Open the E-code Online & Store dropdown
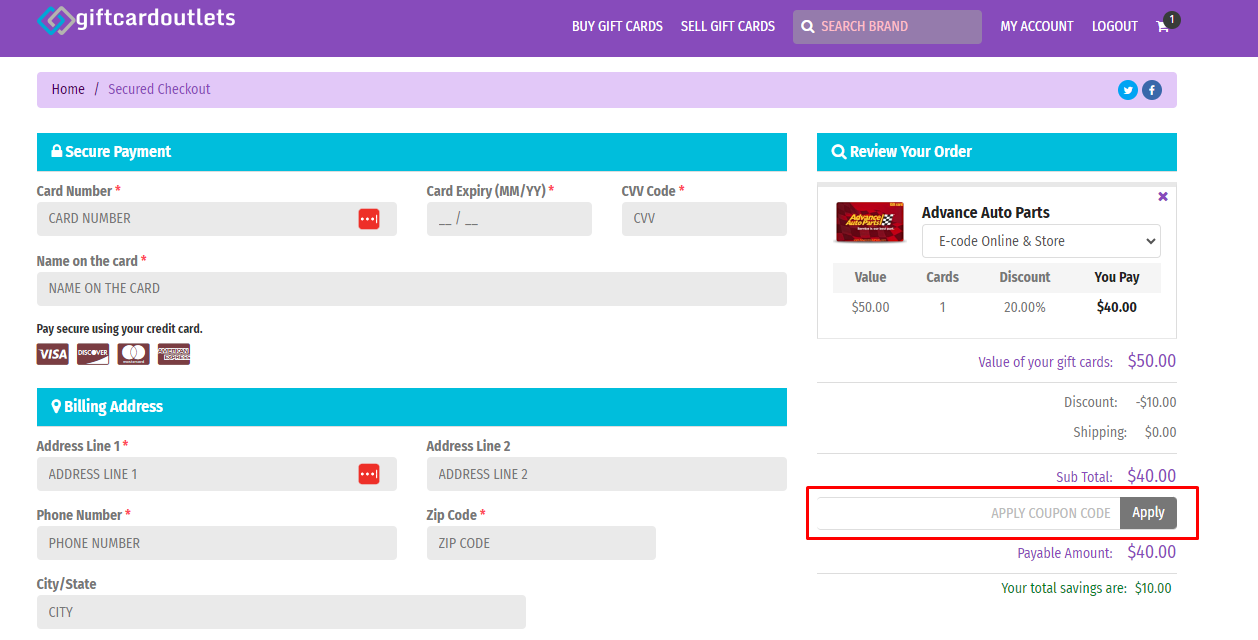Image resolution: width=1258 pixels, height=640 pixels. [x=1041, y=241]
